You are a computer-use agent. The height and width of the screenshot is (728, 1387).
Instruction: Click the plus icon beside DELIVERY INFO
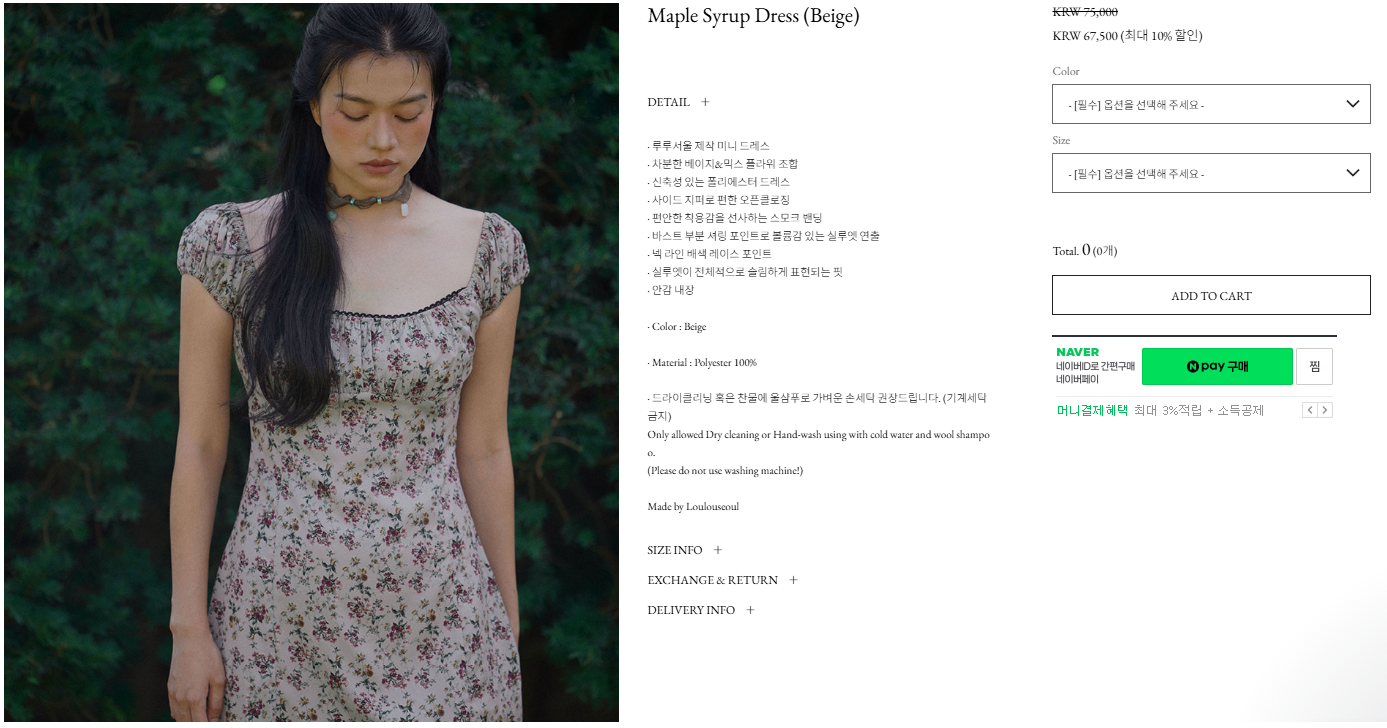750,610
